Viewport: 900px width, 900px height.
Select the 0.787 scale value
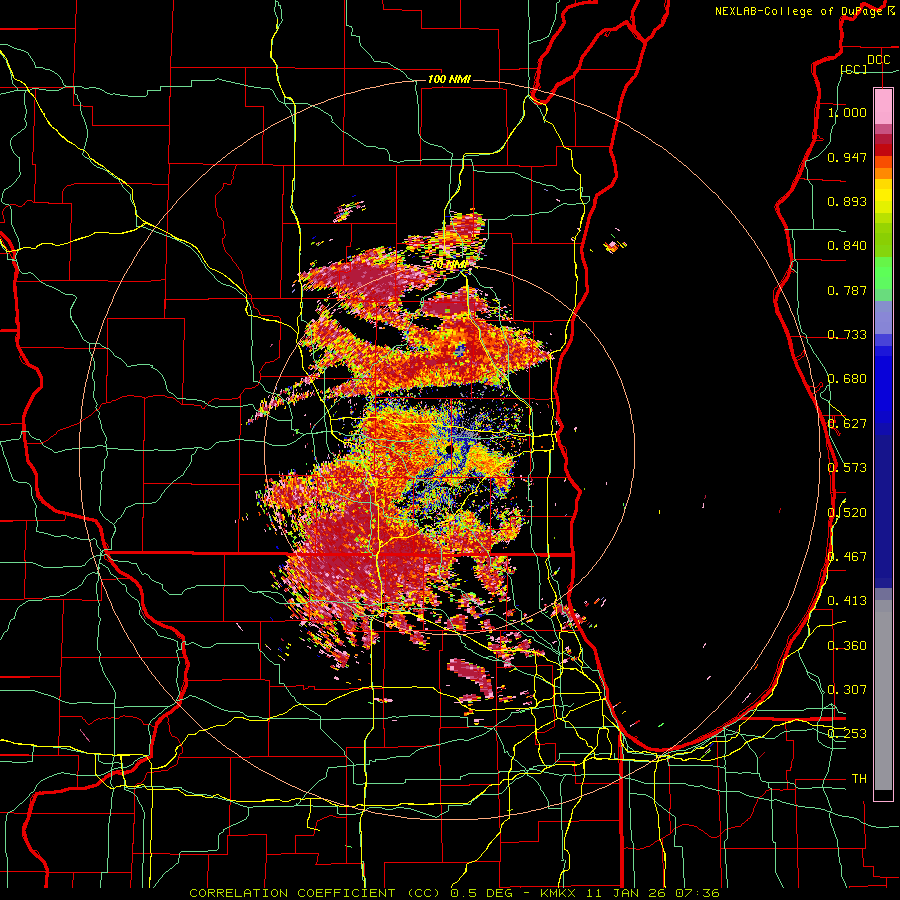point(847,290)
